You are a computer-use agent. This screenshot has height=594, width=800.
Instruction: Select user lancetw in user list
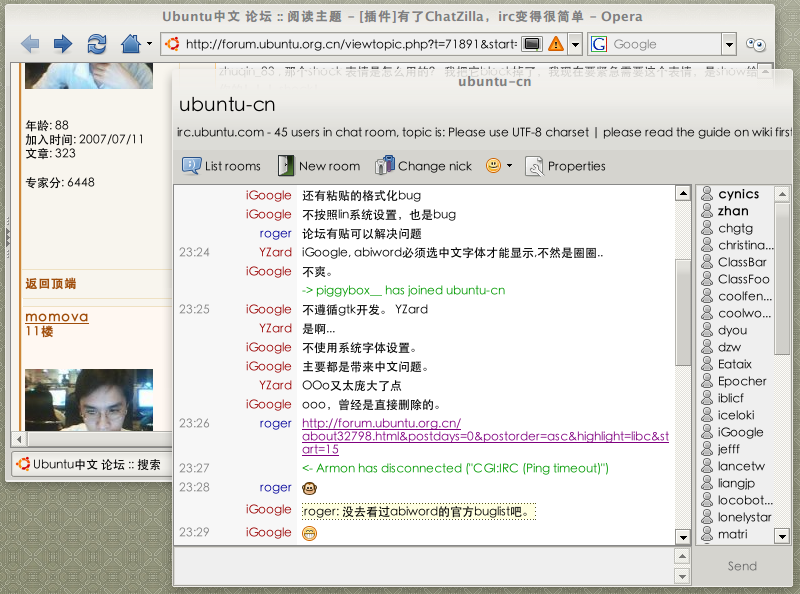pos(737,466)
